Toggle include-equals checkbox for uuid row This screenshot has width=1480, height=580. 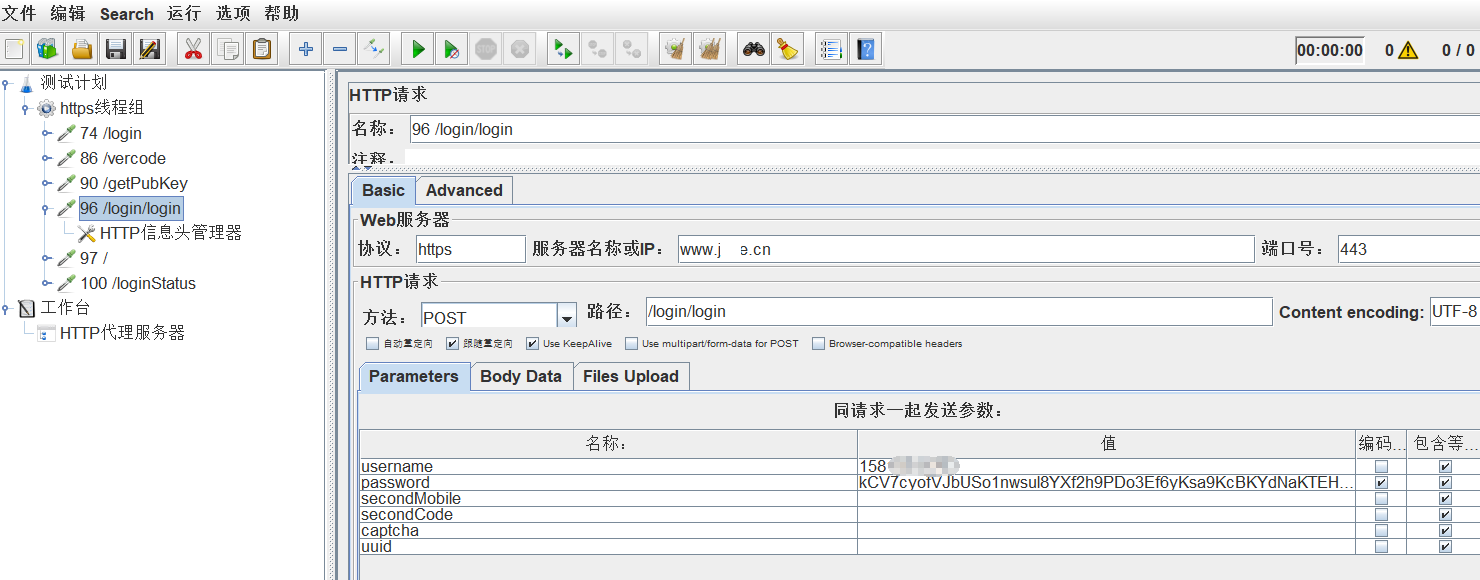(x=1445, y=547)
